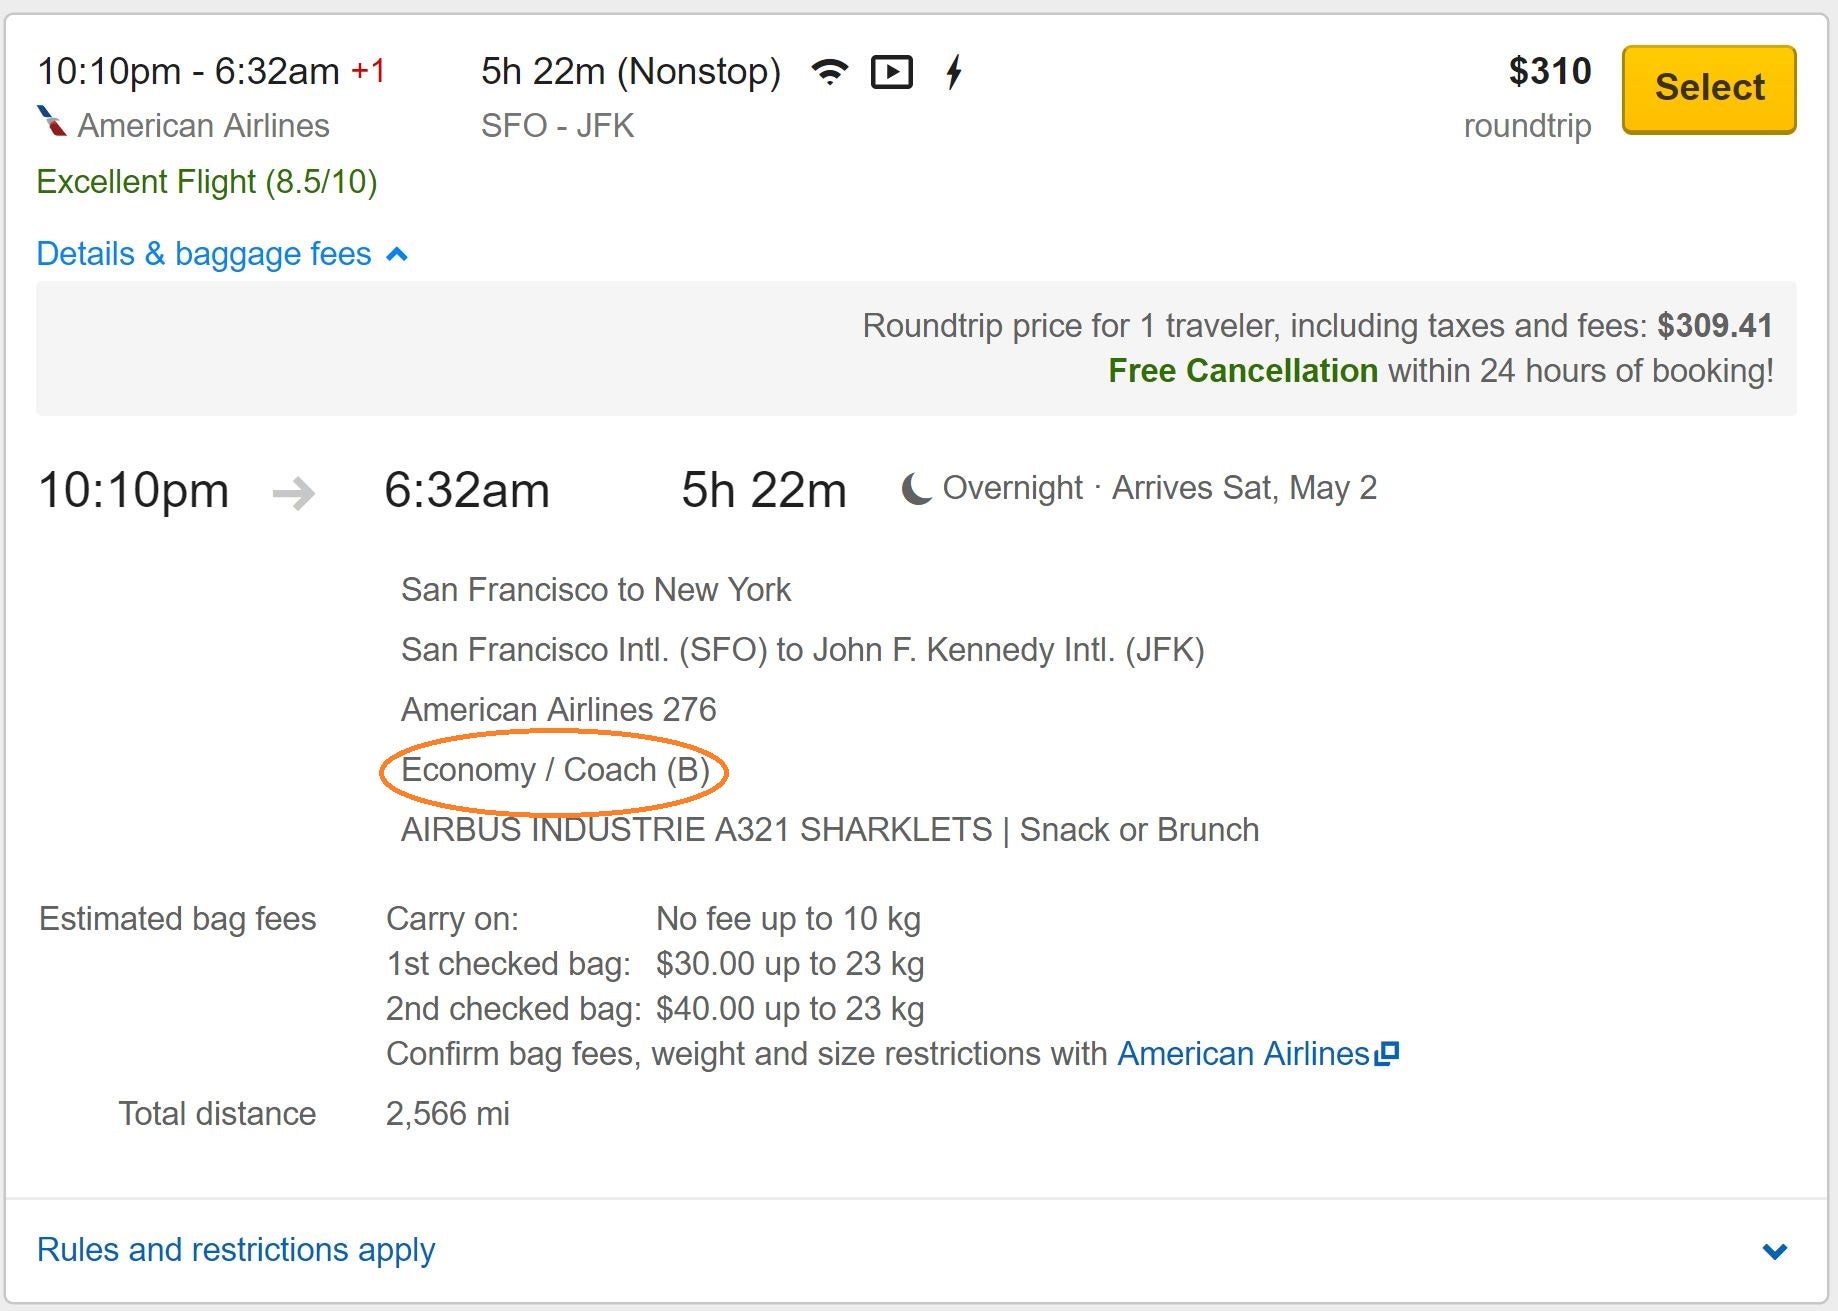Click the San Francisco to New York line

[596, 590]
